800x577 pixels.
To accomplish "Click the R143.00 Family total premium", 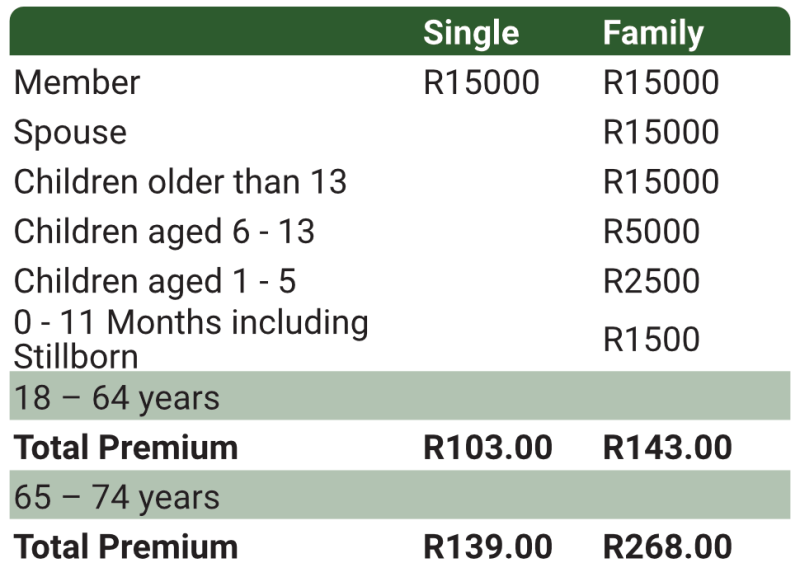I will pos(668,447).
